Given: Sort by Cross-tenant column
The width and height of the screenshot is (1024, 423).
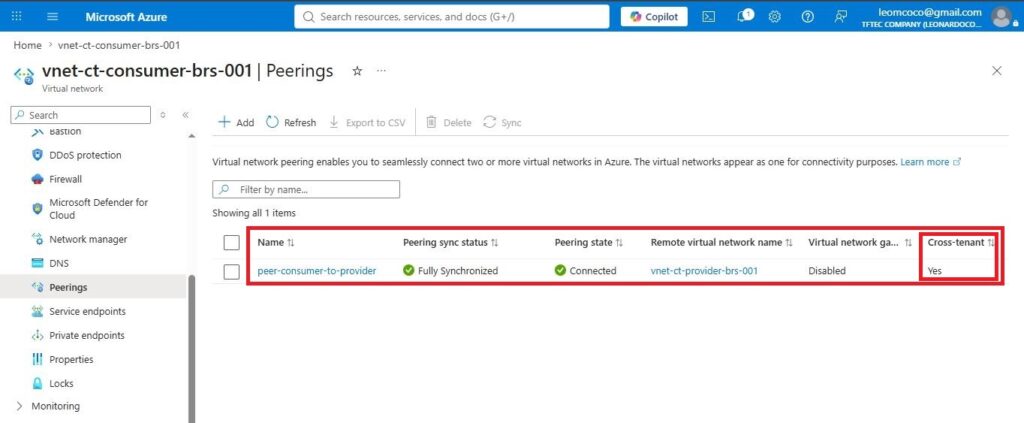Looking at the screenshot, I should 961,242.
